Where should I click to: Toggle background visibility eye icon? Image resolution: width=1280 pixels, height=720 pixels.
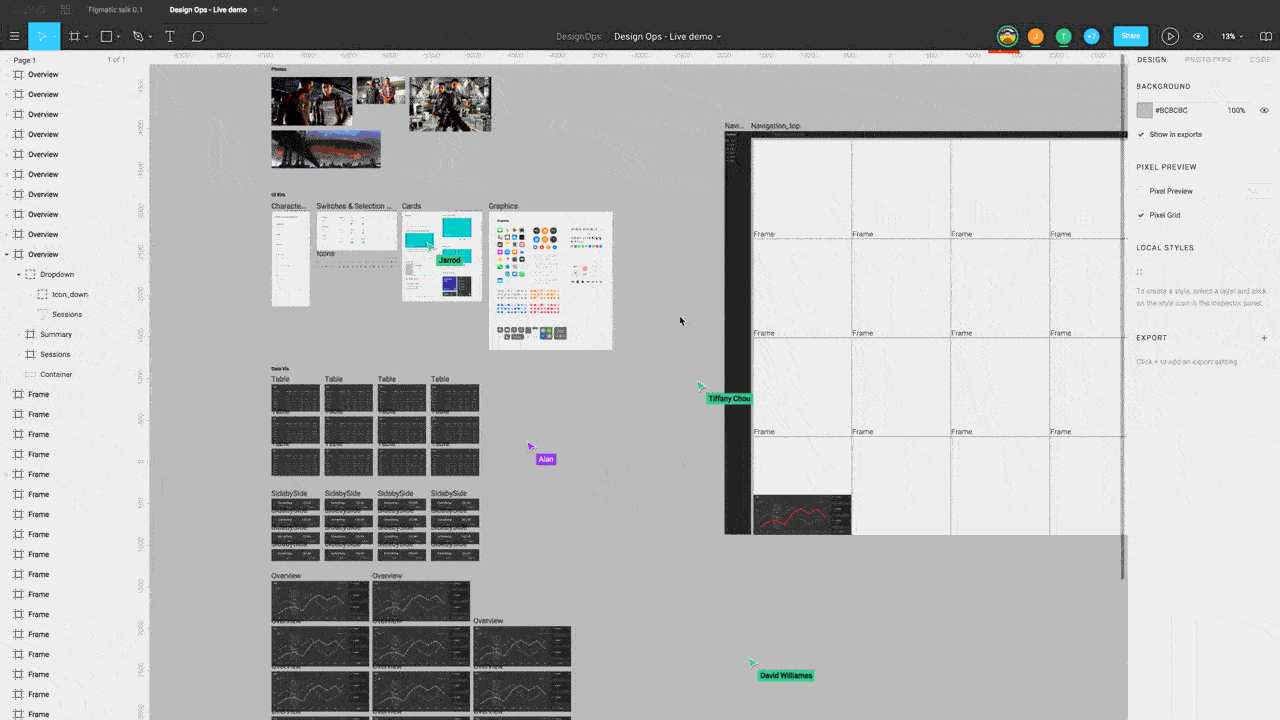1264,110
